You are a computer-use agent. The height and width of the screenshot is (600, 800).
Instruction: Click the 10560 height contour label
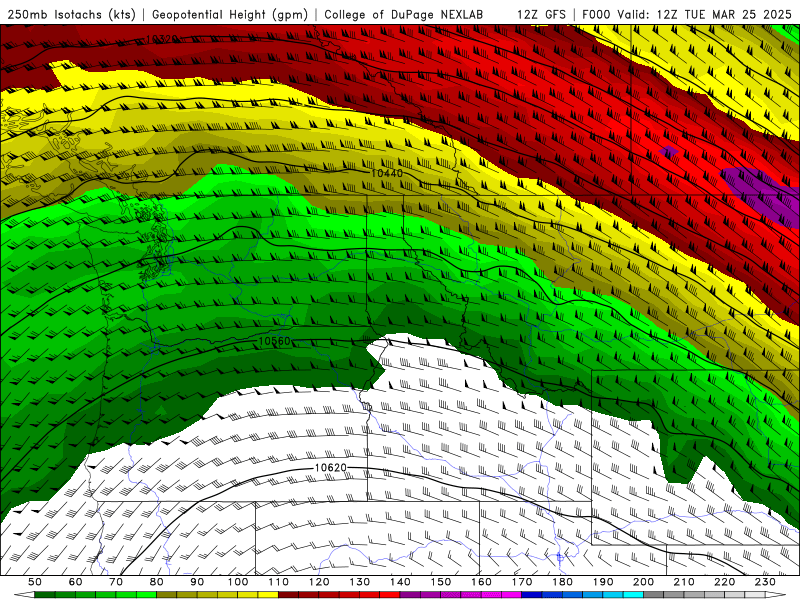274,341
